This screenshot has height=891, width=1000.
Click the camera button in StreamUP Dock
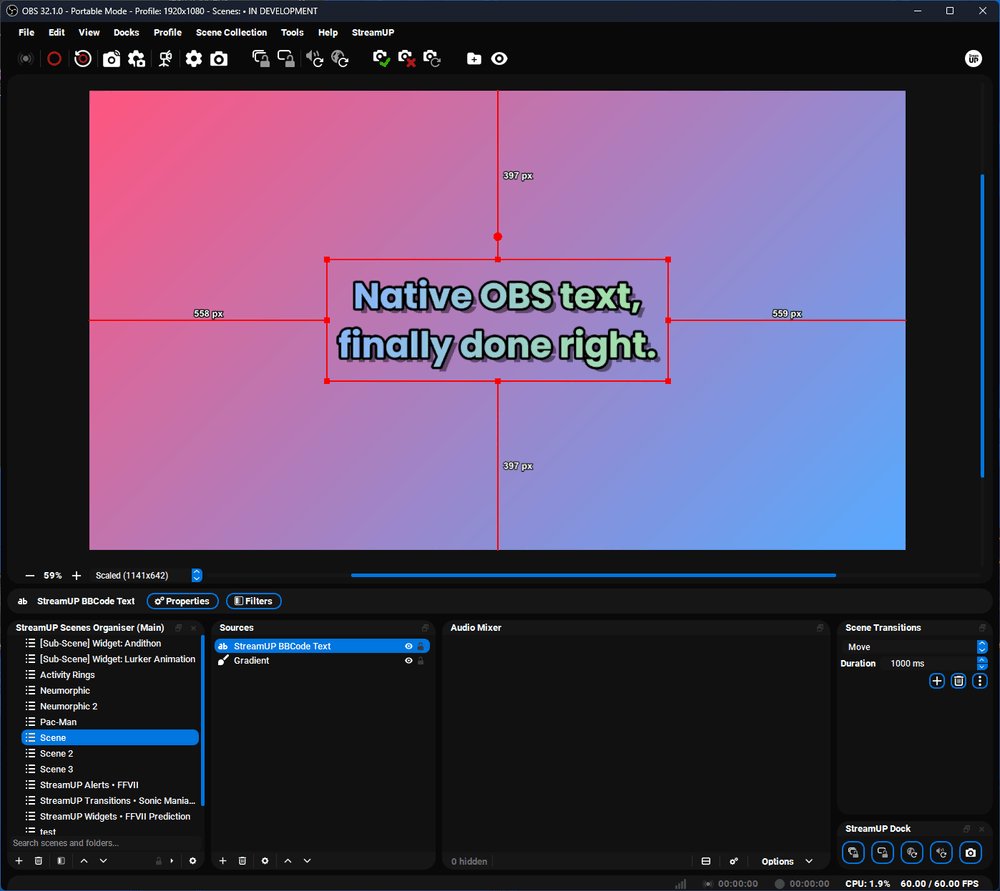click(971, 852)
